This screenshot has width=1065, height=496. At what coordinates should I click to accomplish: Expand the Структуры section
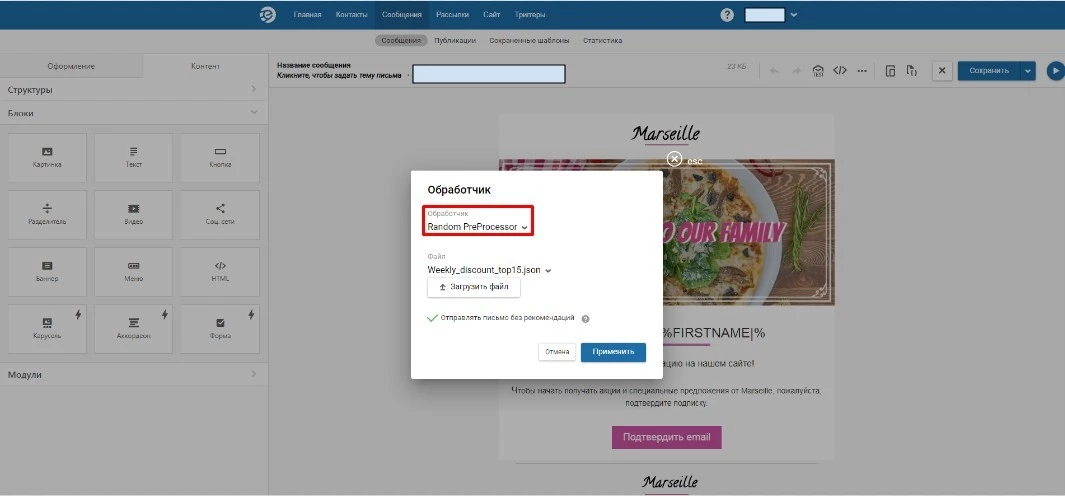click(133, 90)
